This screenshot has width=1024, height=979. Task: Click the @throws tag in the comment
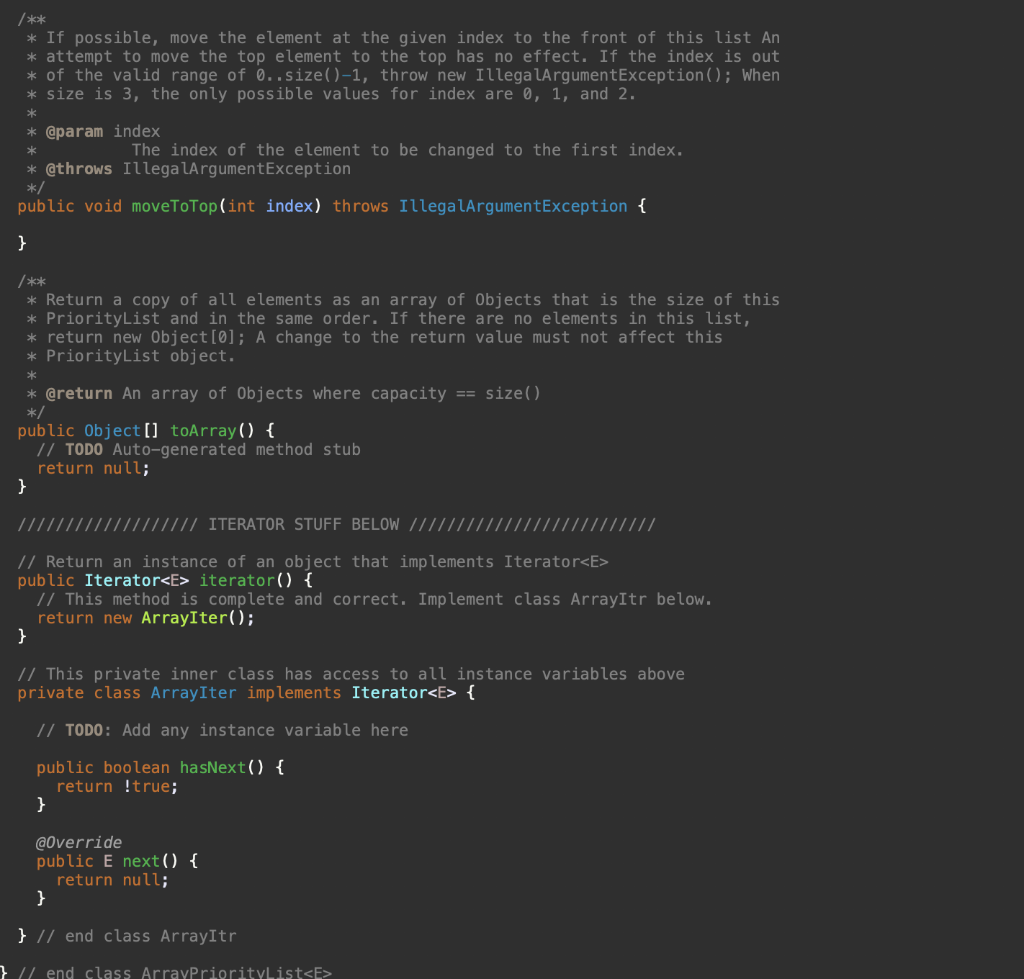(79, 169)
